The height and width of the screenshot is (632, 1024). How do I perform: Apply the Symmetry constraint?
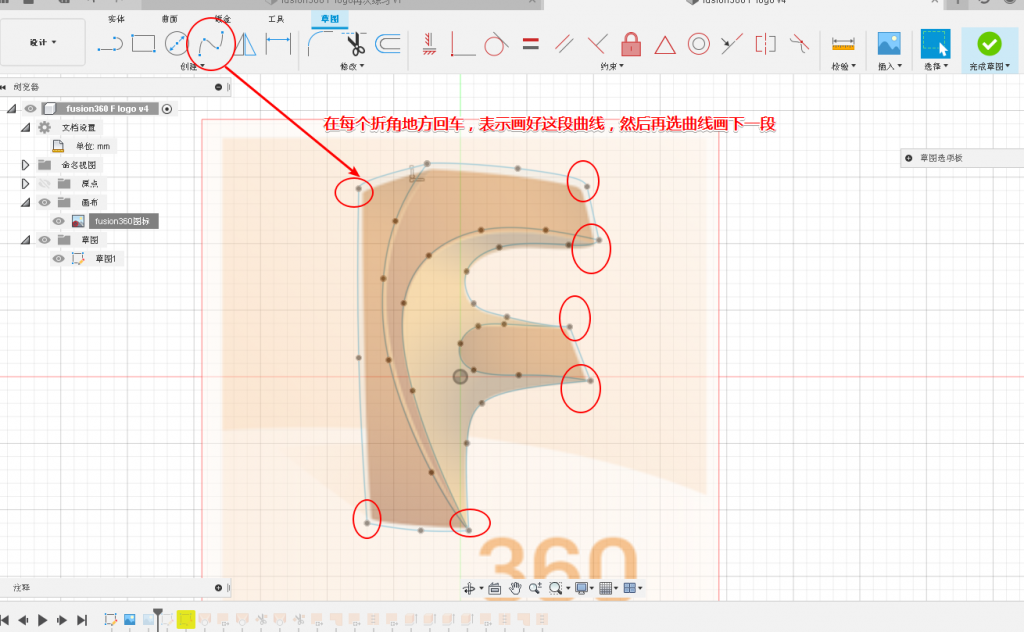coord(765,44)
